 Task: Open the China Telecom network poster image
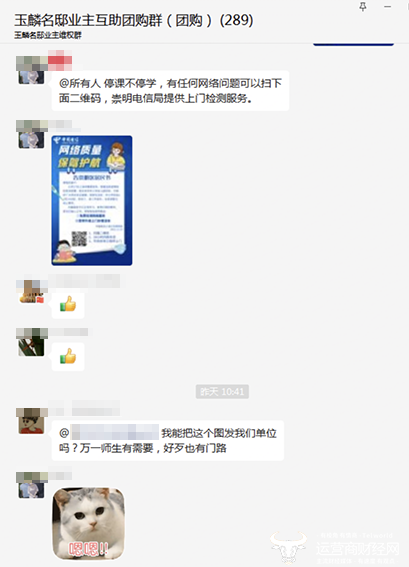[x=92, y=200]
